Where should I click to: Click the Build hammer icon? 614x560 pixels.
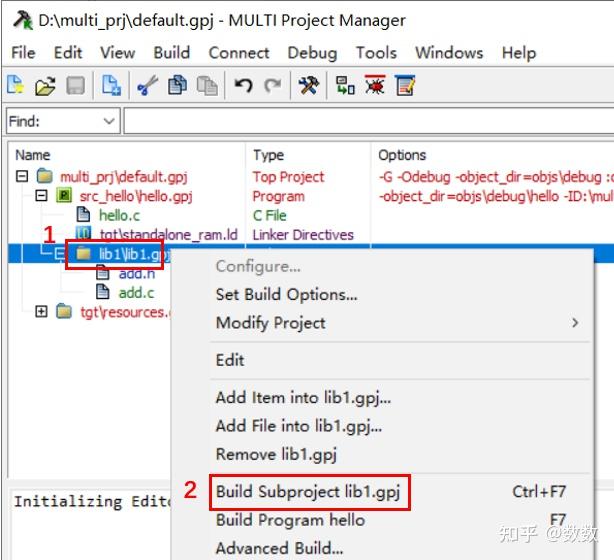(309, 85)
